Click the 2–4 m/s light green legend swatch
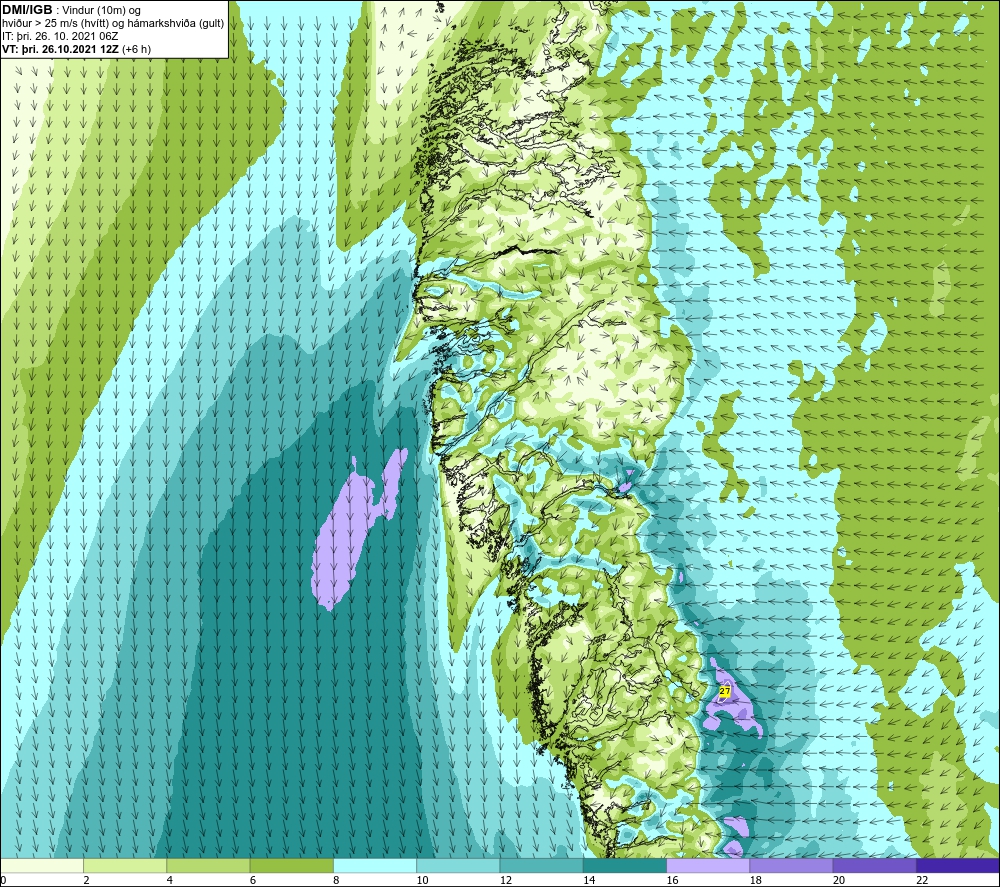 [125, 865]
